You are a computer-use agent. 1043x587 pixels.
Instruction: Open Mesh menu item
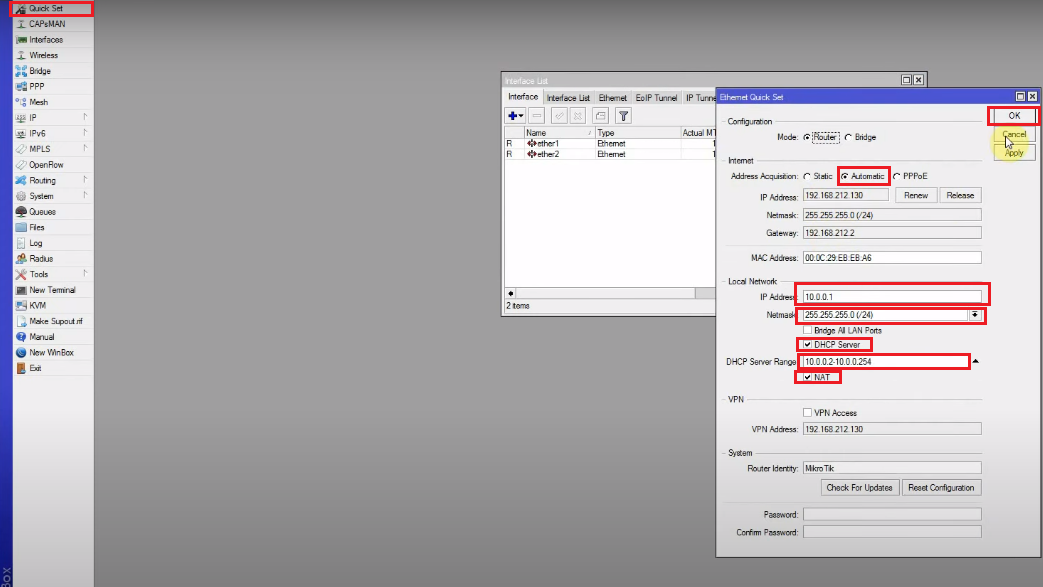point(53,102)
